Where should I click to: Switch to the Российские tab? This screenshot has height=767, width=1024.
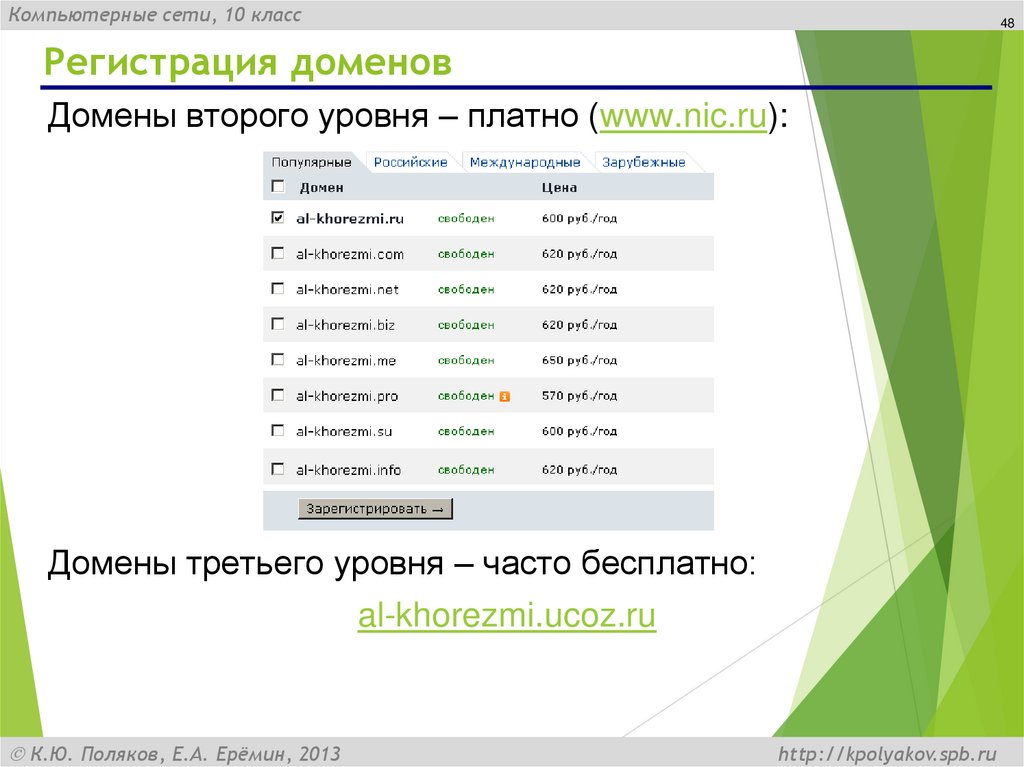pyautogui.click(x=409, y=160)
